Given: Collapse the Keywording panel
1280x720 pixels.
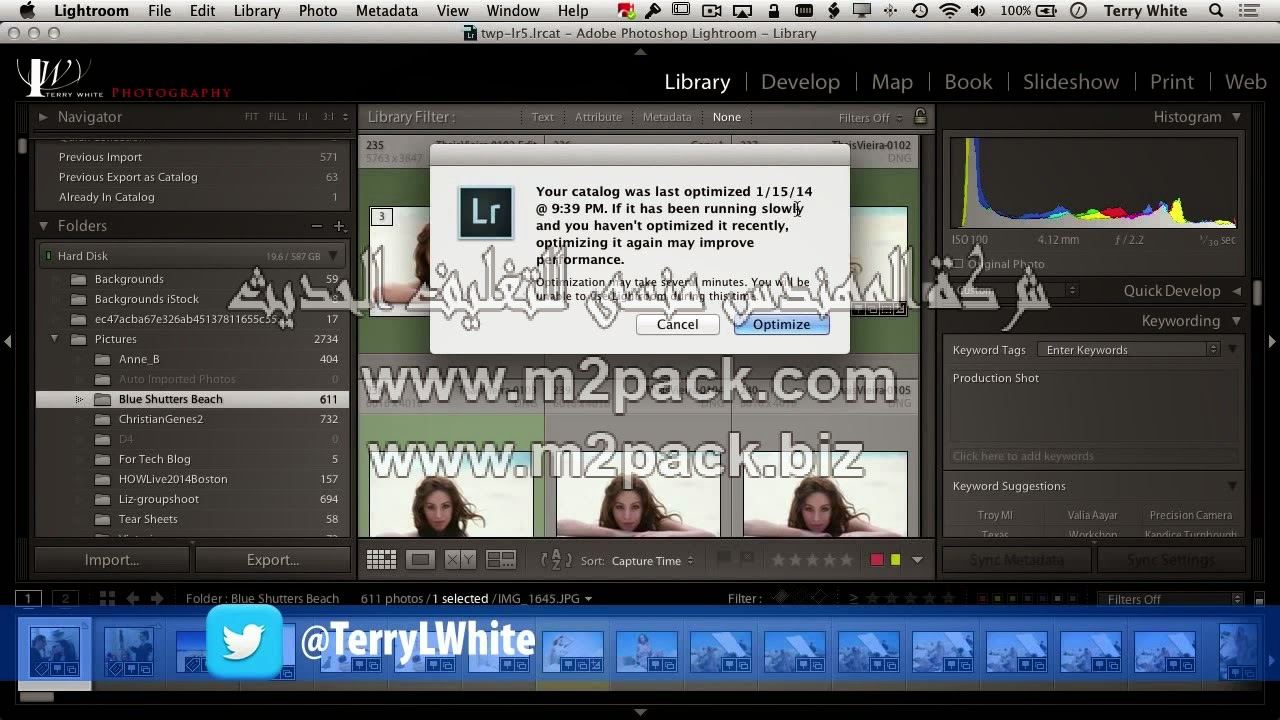Looking at the screenshot, I should pos(1237,321).
